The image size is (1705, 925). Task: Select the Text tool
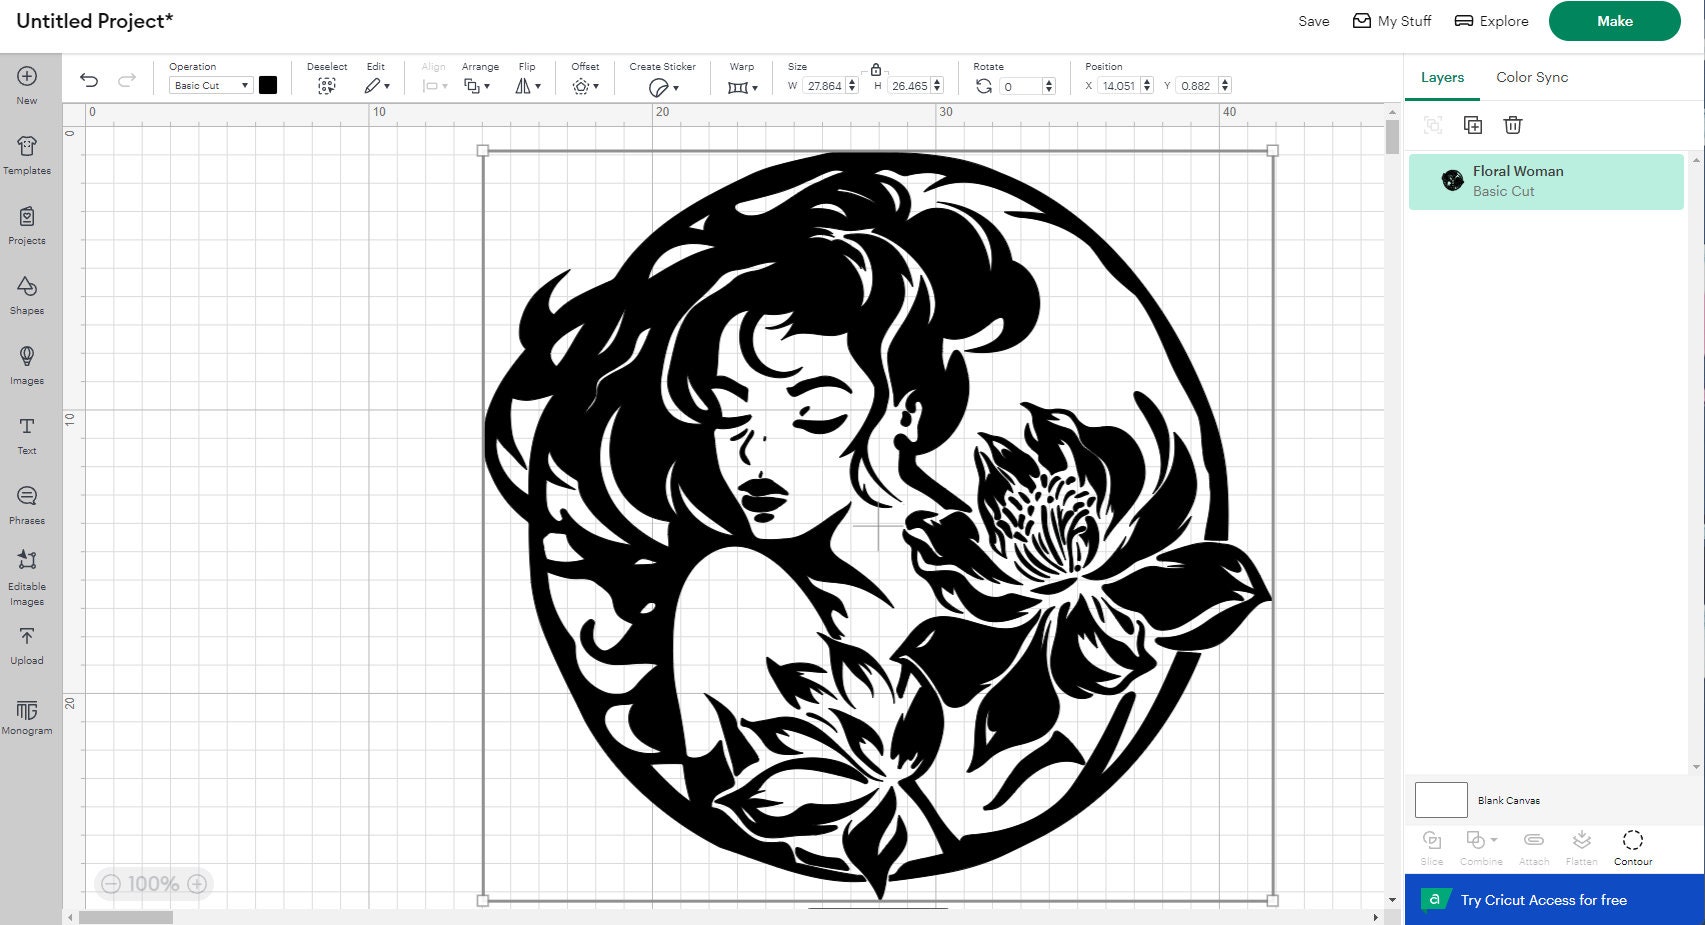pos(27,436)
